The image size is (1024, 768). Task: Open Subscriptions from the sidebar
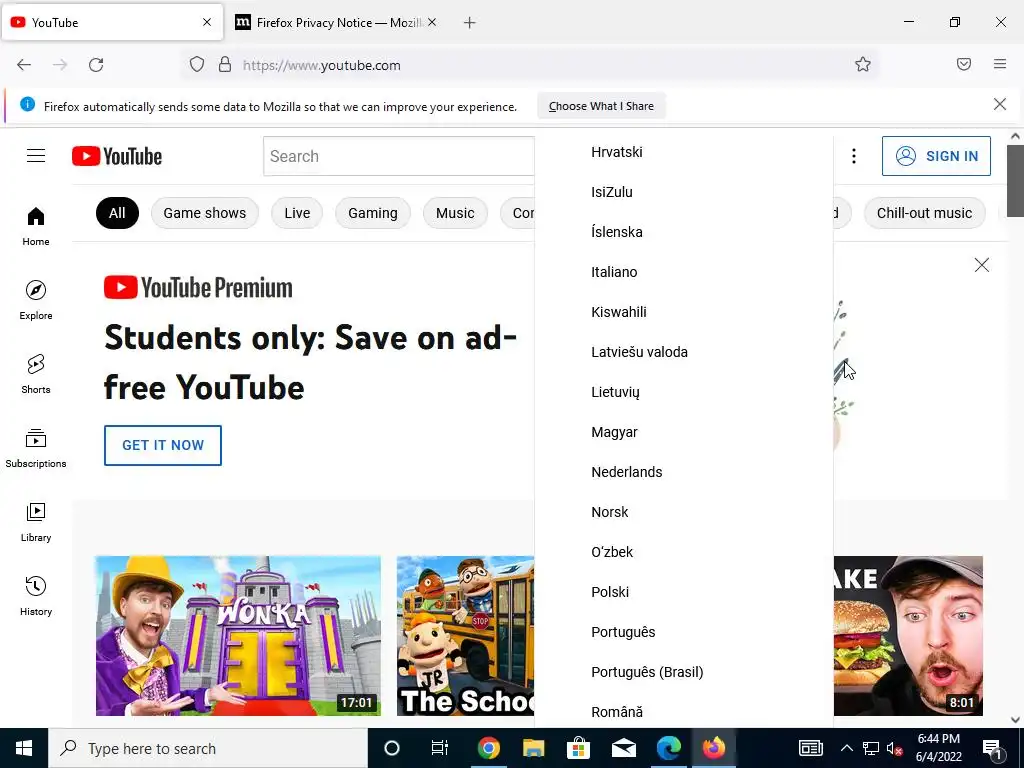36,448
